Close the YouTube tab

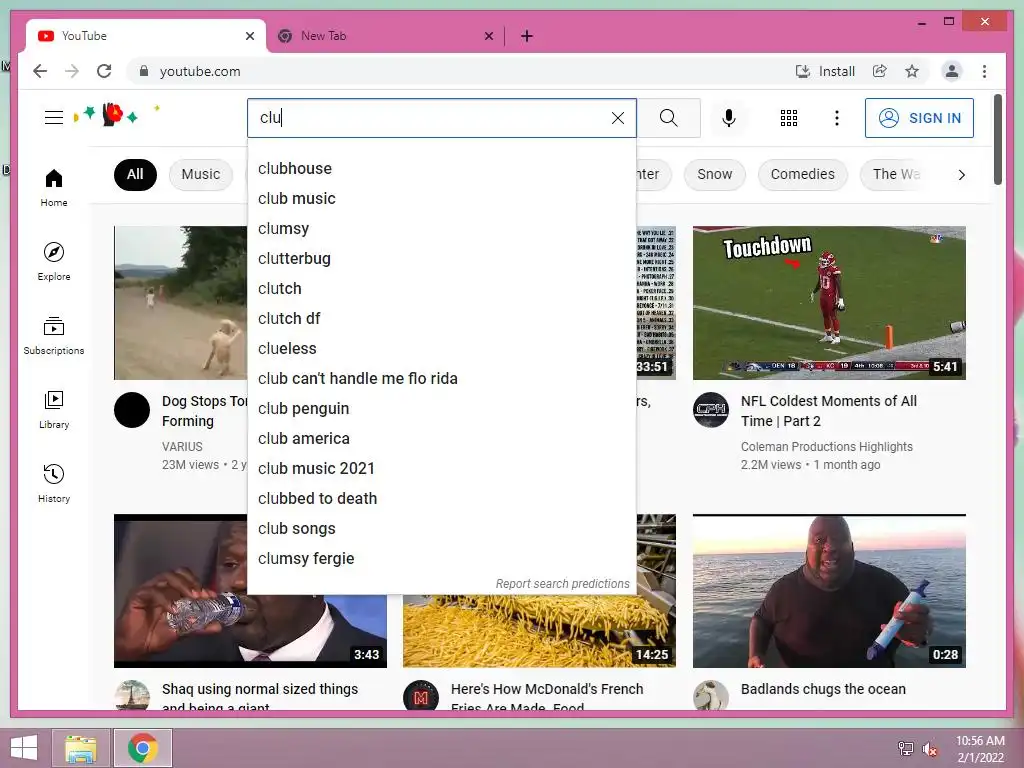click(x=249, y=36)
